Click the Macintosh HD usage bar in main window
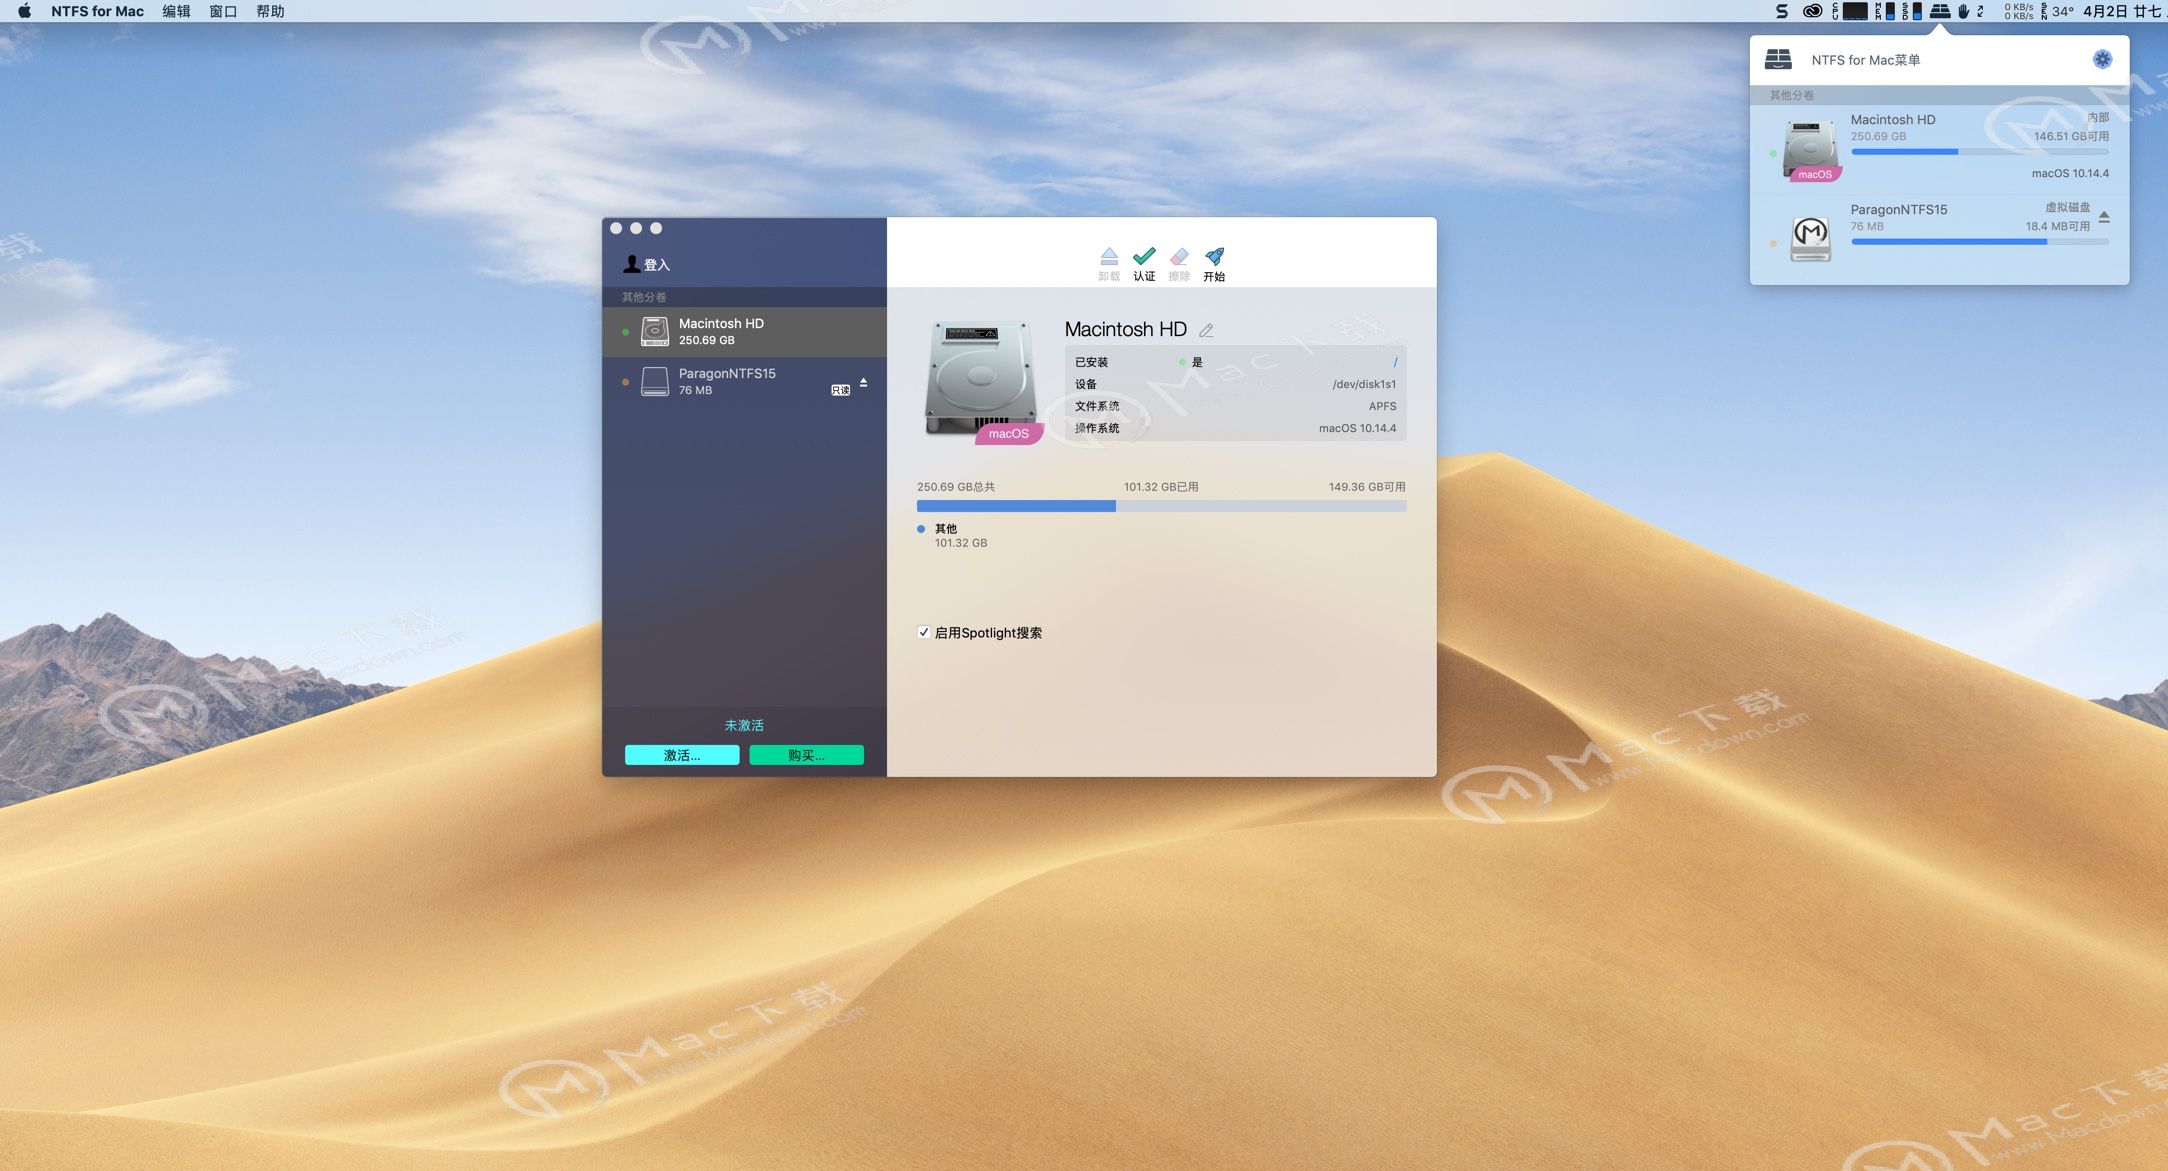 click(x=1161, y=506)
